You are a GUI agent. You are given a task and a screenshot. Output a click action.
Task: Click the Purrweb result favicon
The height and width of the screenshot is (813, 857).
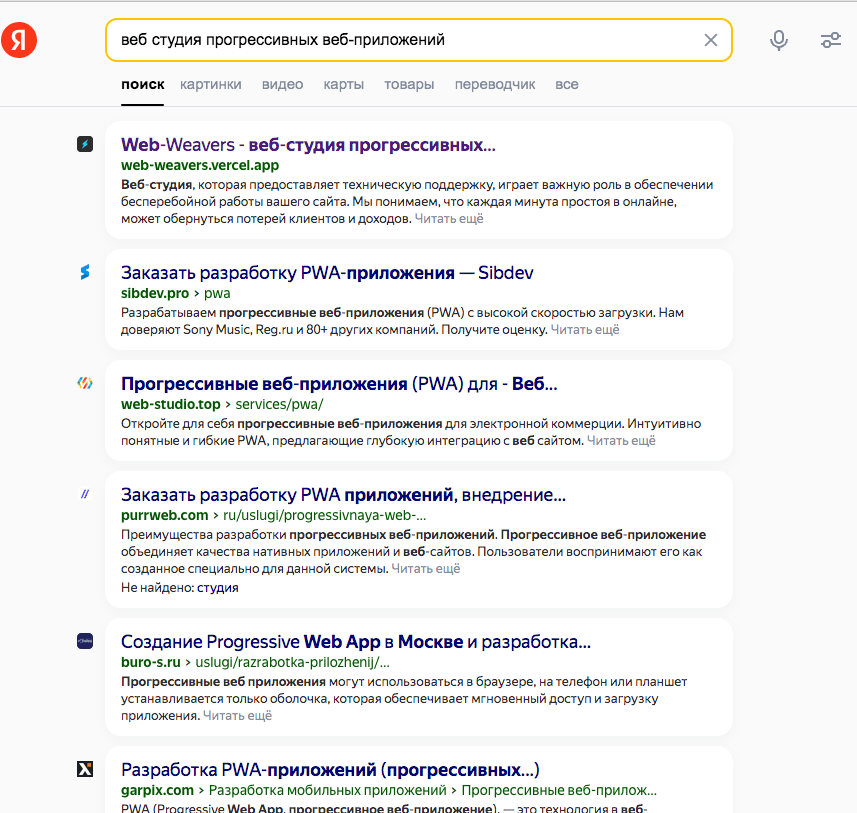pos(85,494)
